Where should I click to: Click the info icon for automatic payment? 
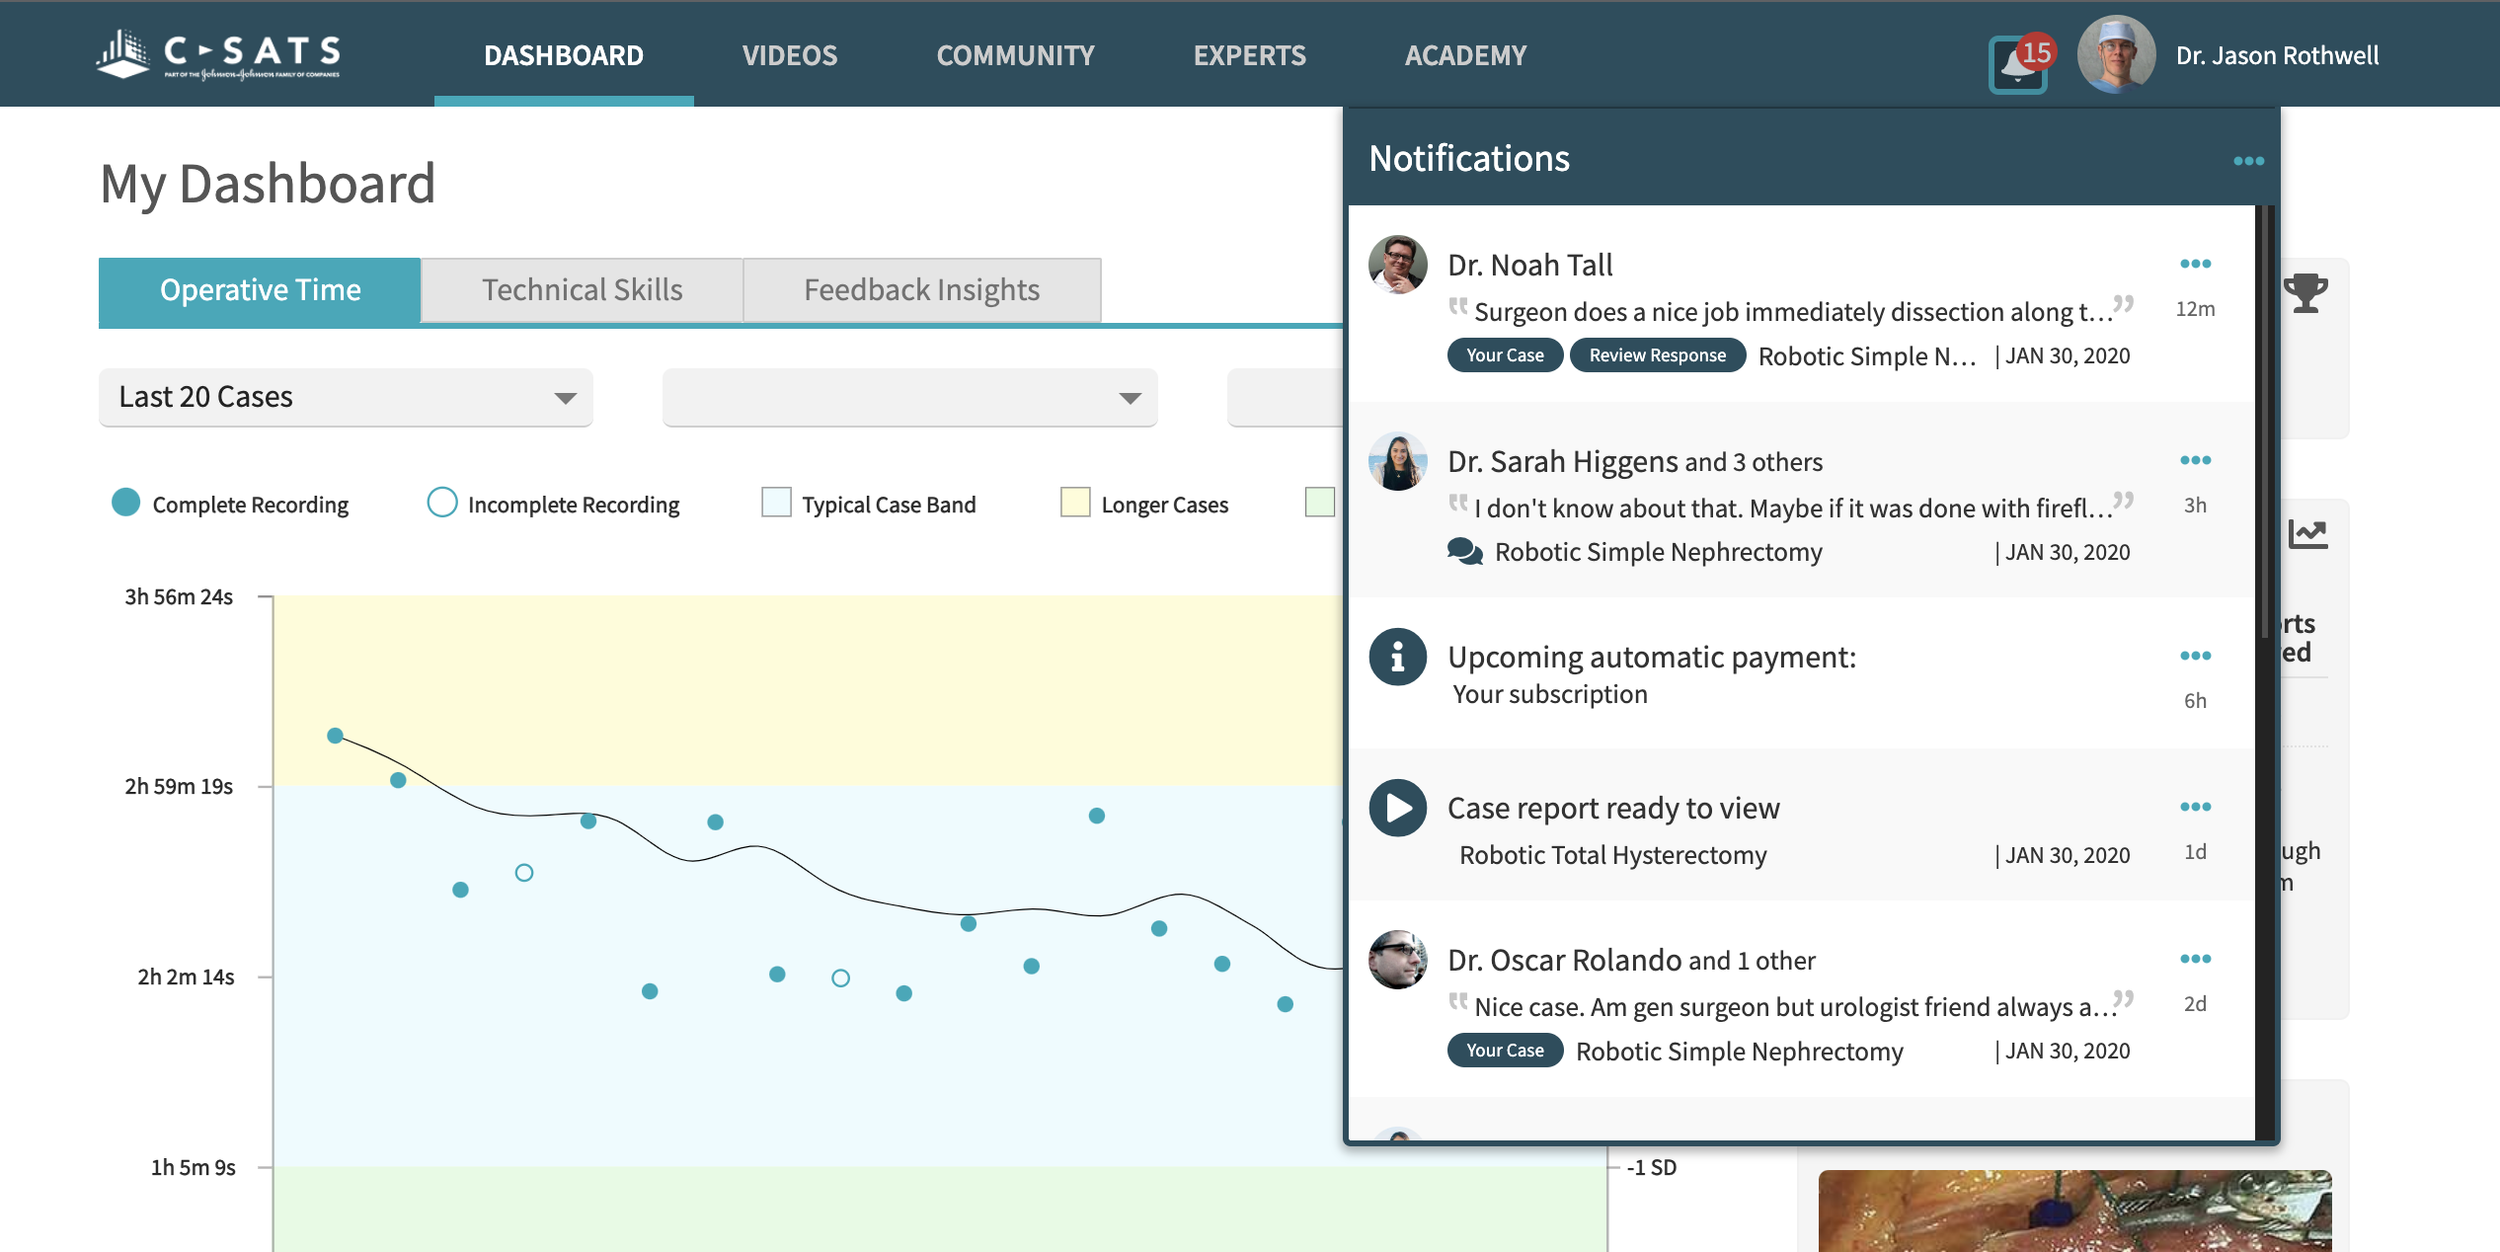coord(1397,657)
